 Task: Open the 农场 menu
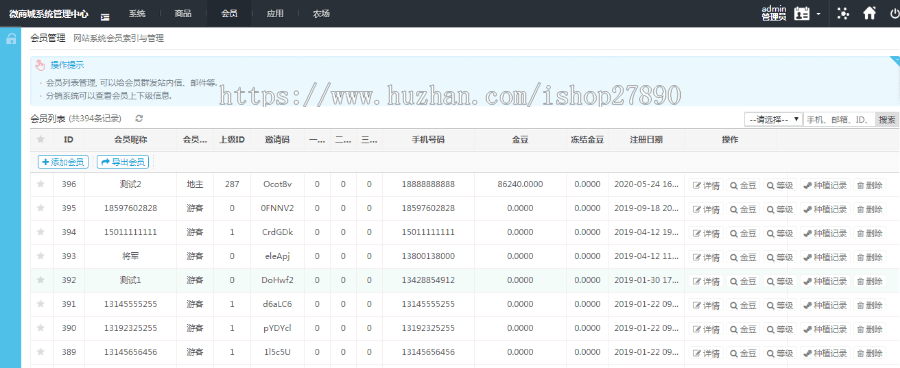pyautogui.click(x=321, y=13)
